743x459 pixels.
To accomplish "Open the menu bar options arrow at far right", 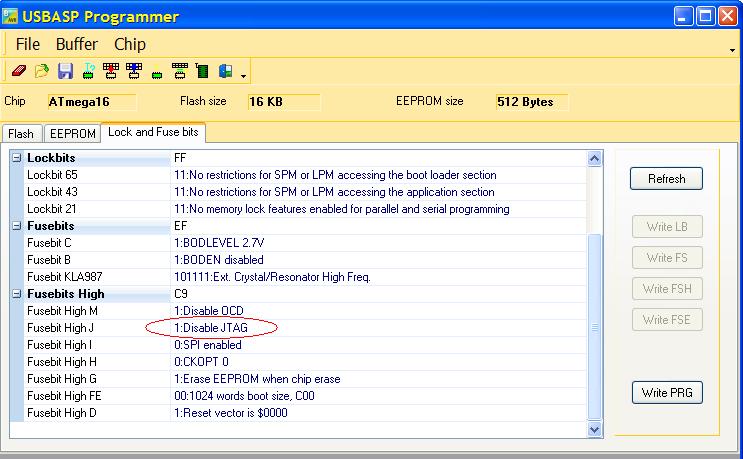I will pyautogui.click(x=733, y=50).
